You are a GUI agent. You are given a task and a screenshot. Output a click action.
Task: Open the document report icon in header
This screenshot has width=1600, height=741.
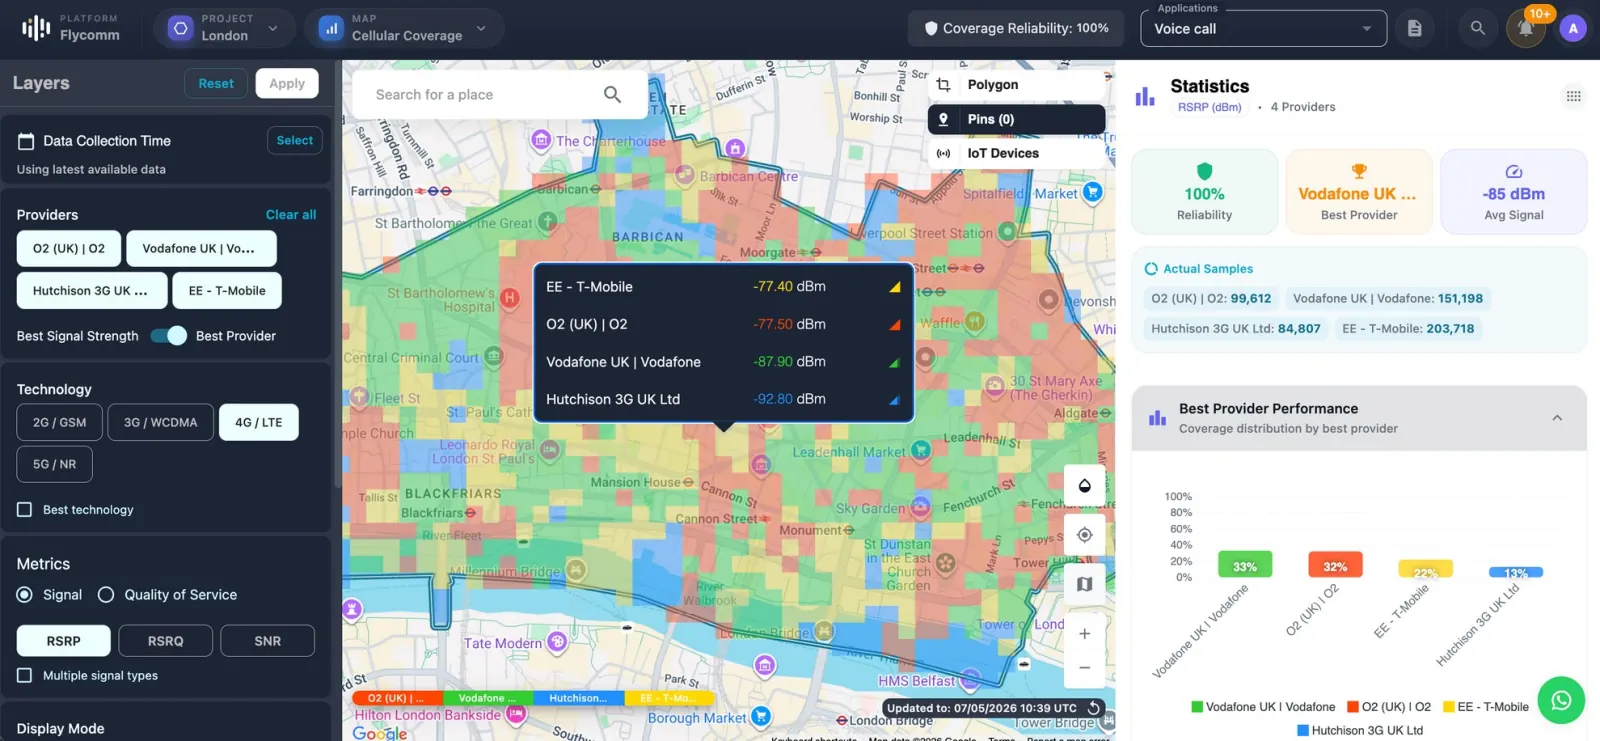coord(1414,28)
